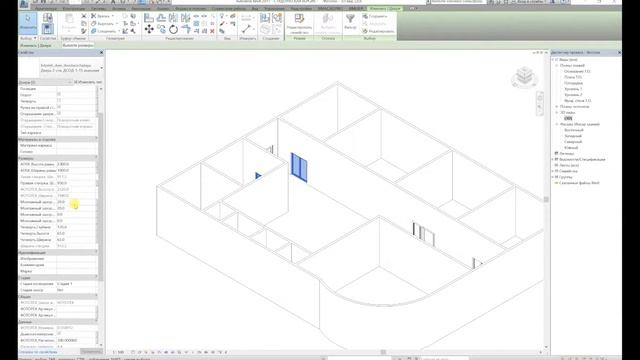This screenshot has width=640, height=360.
Task: Toggle the Ручка на правой checkbox
Action: (x=59, y=107)
